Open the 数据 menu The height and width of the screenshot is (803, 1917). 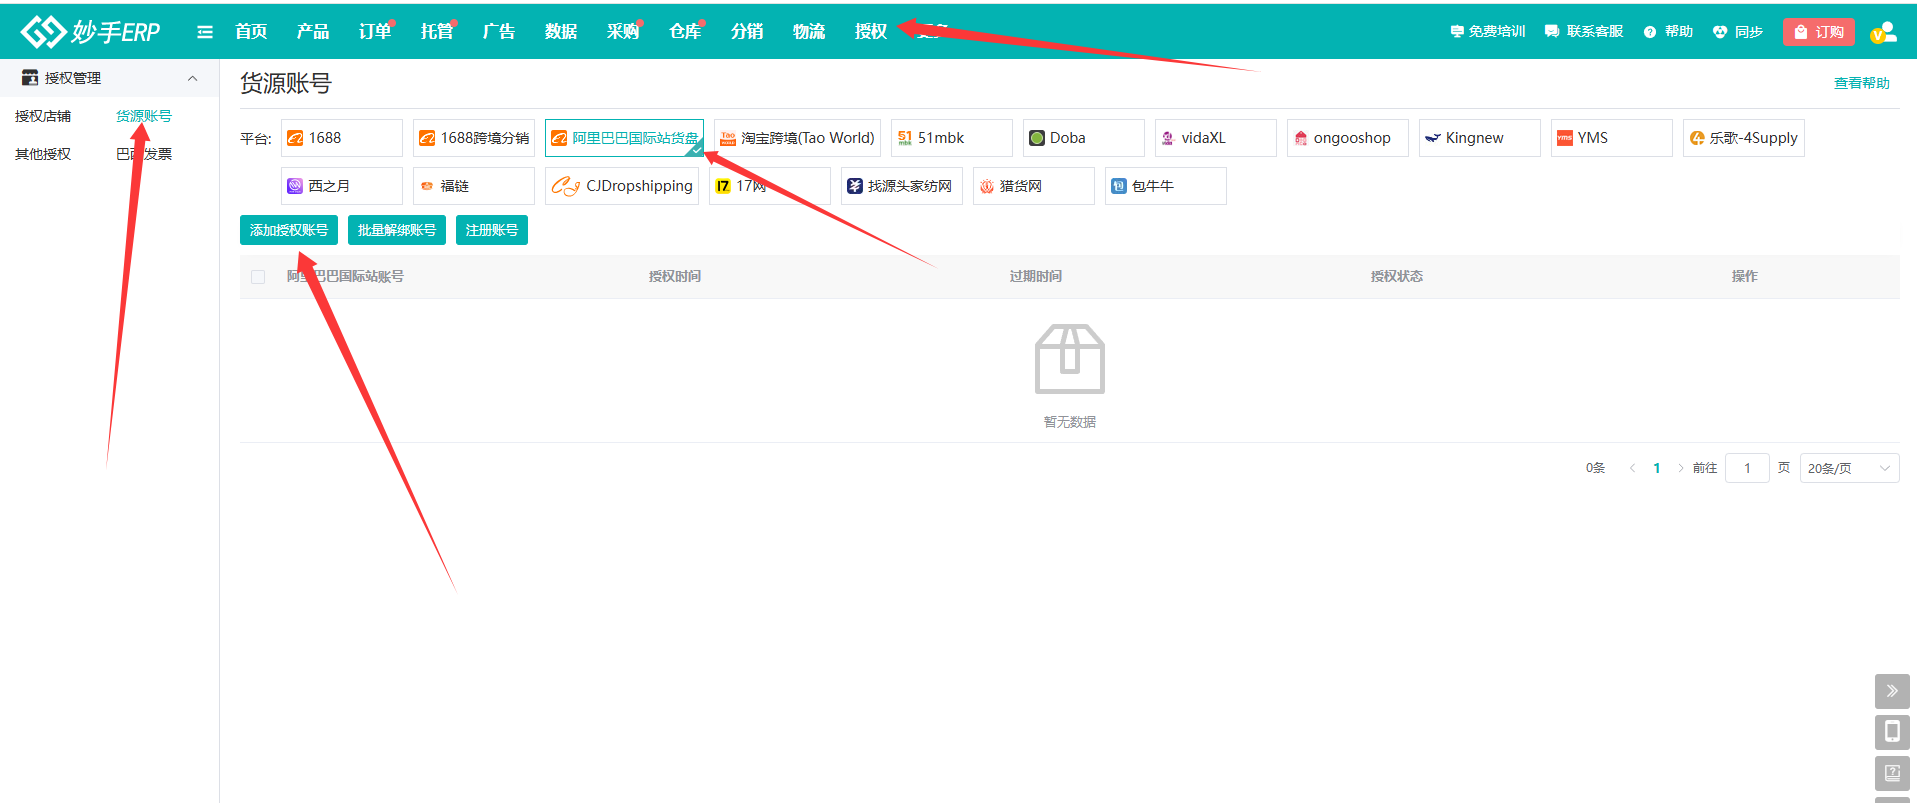(x=561, y=32)
